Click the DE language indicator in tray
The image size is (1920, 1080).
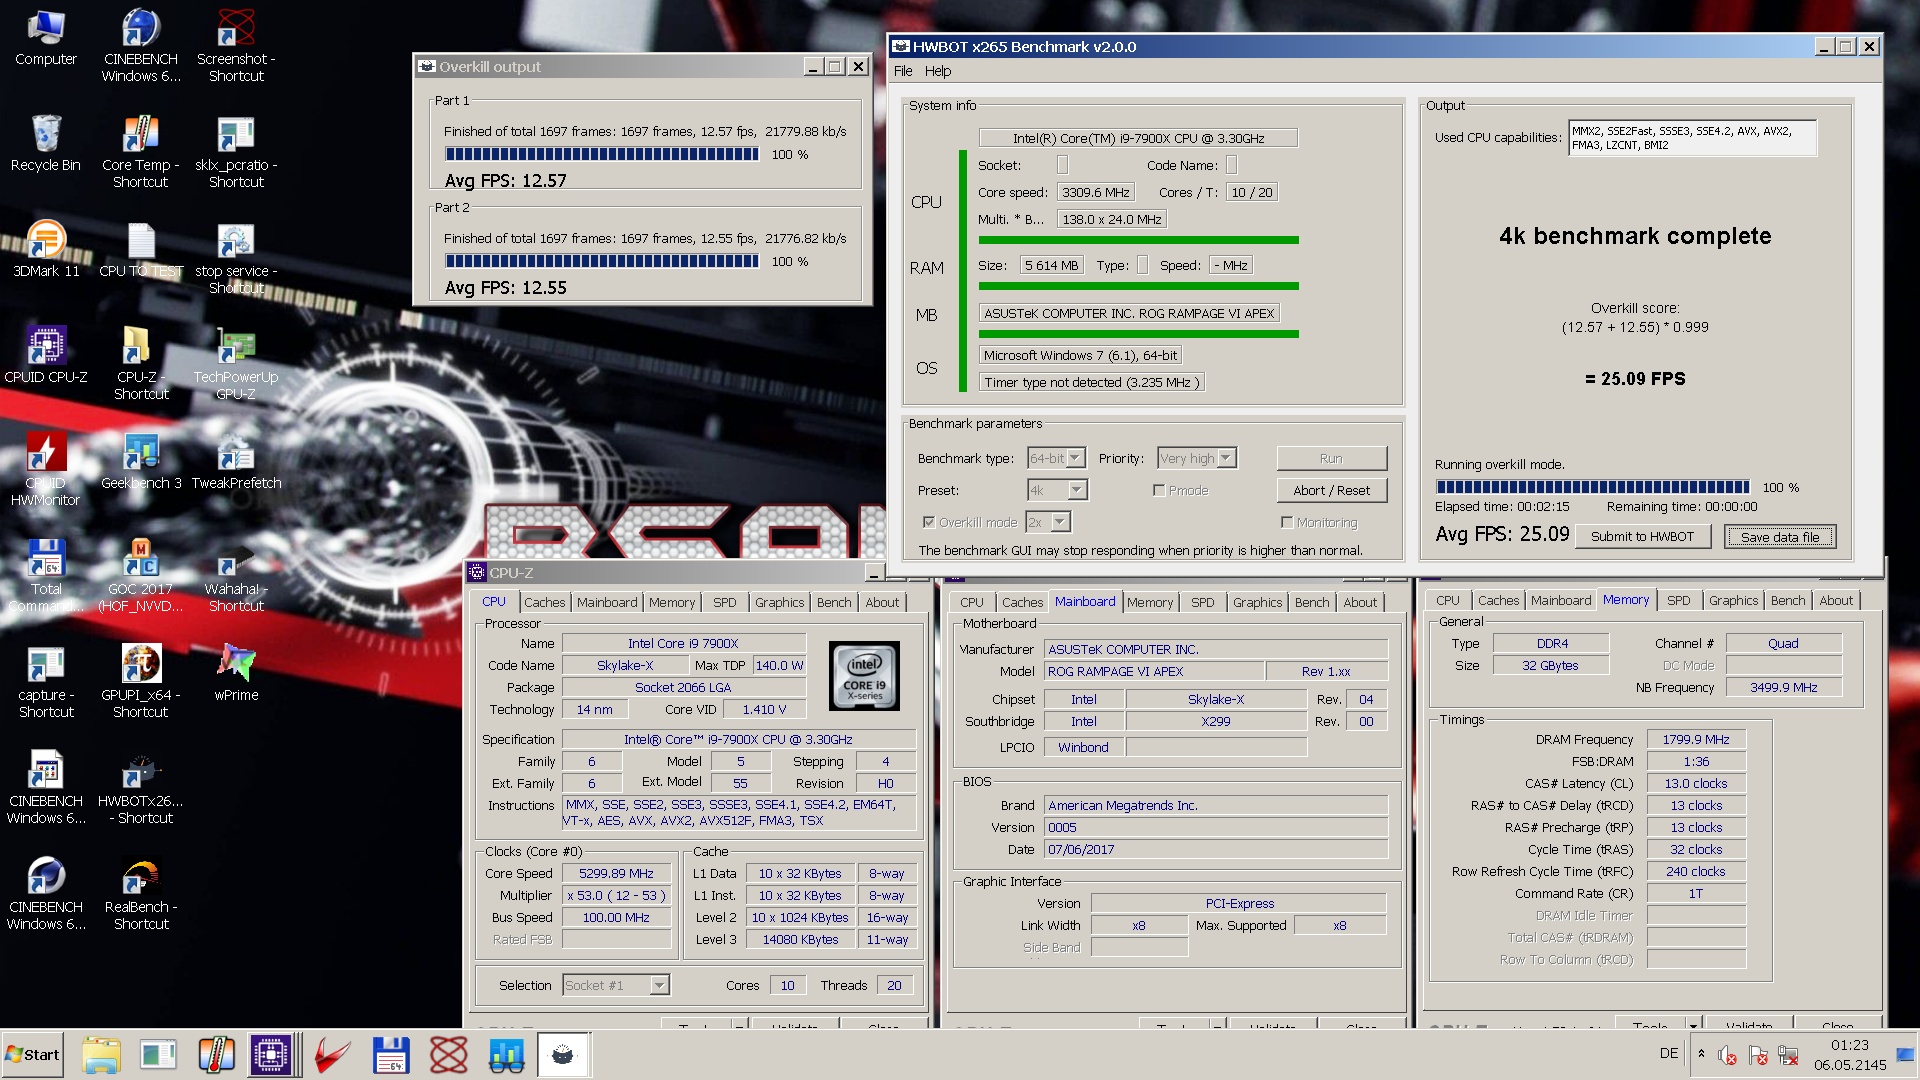tap(1669, 1053)
